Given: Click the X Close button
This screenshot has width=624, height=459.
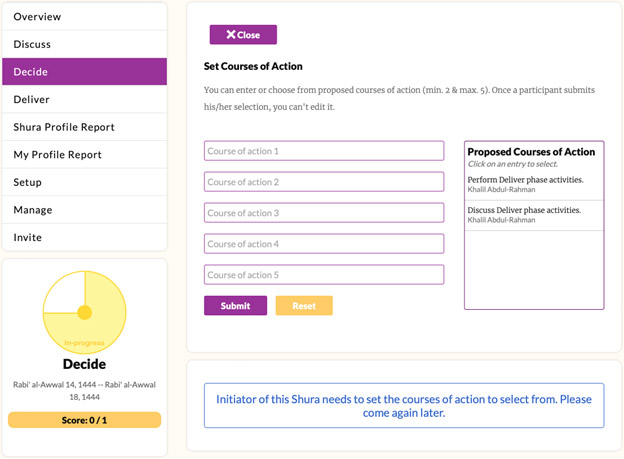Looking at the screenshot, I should point(243,35).
